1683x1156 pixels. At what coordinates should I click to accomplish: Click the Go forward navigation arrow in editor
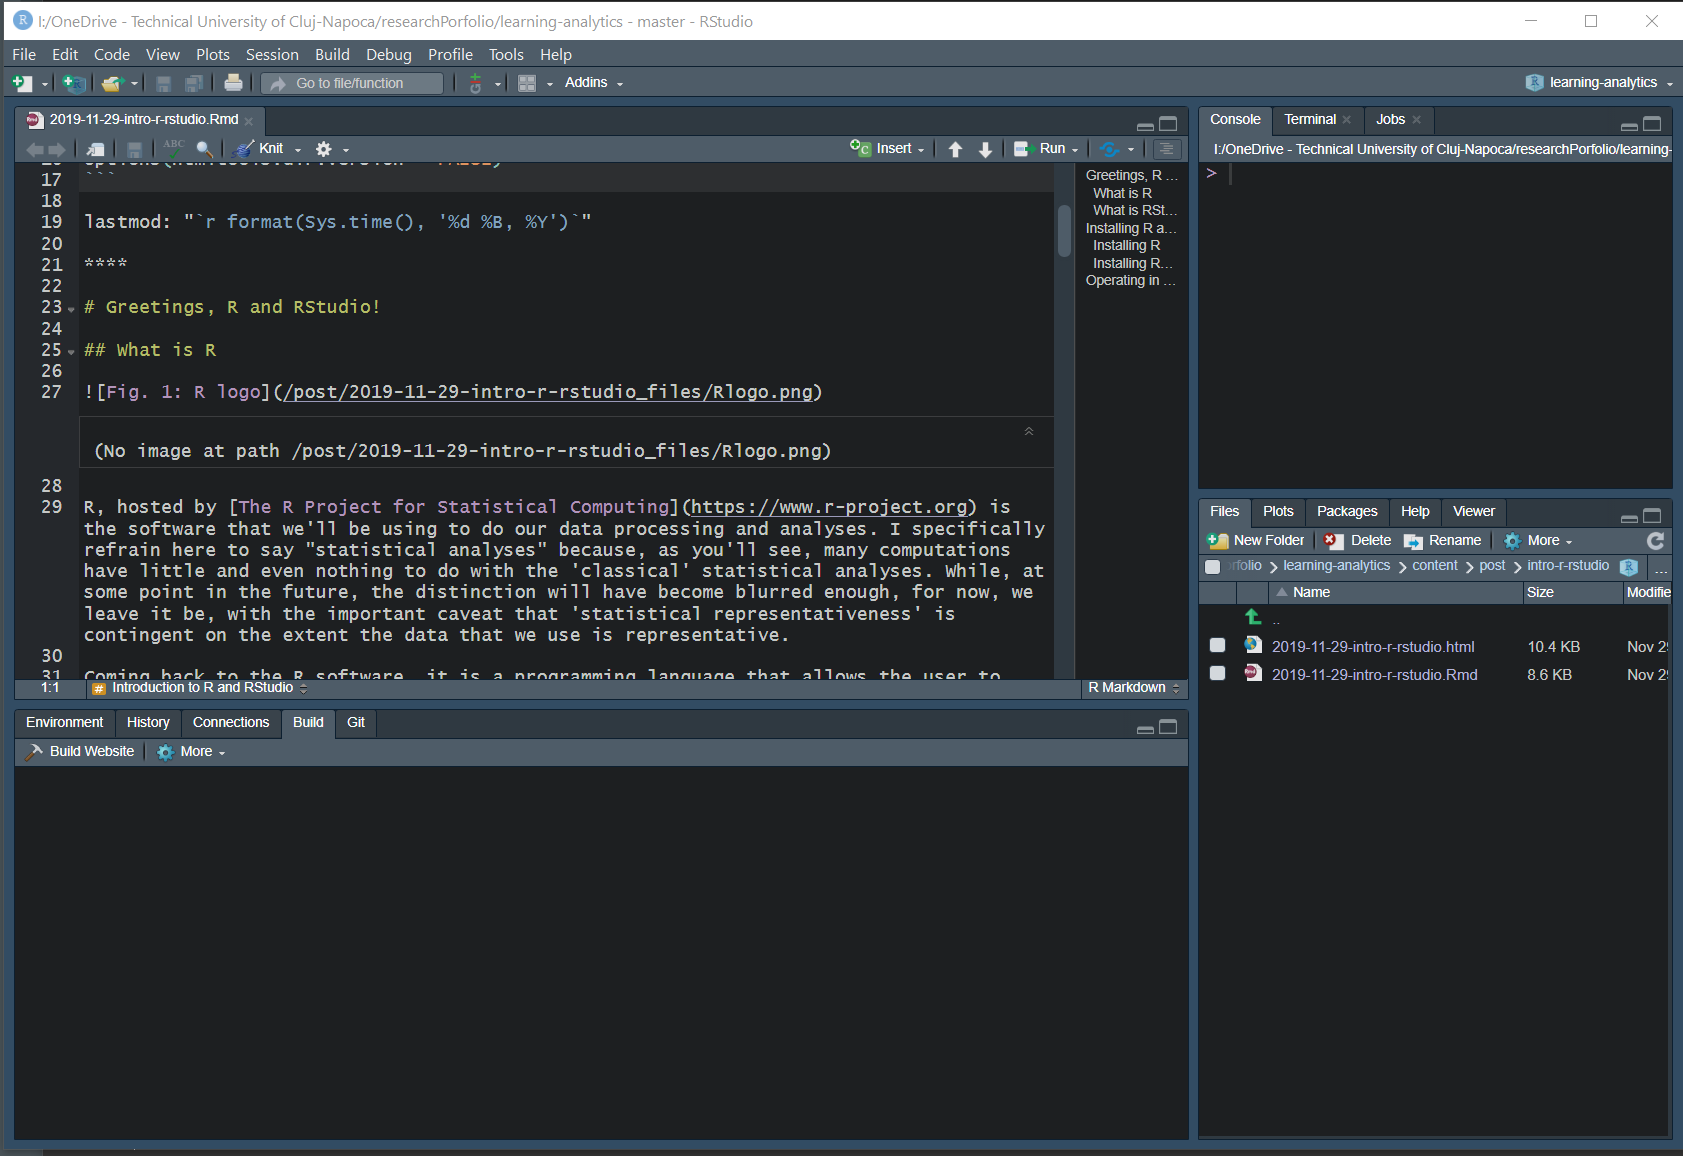(56, 149)
